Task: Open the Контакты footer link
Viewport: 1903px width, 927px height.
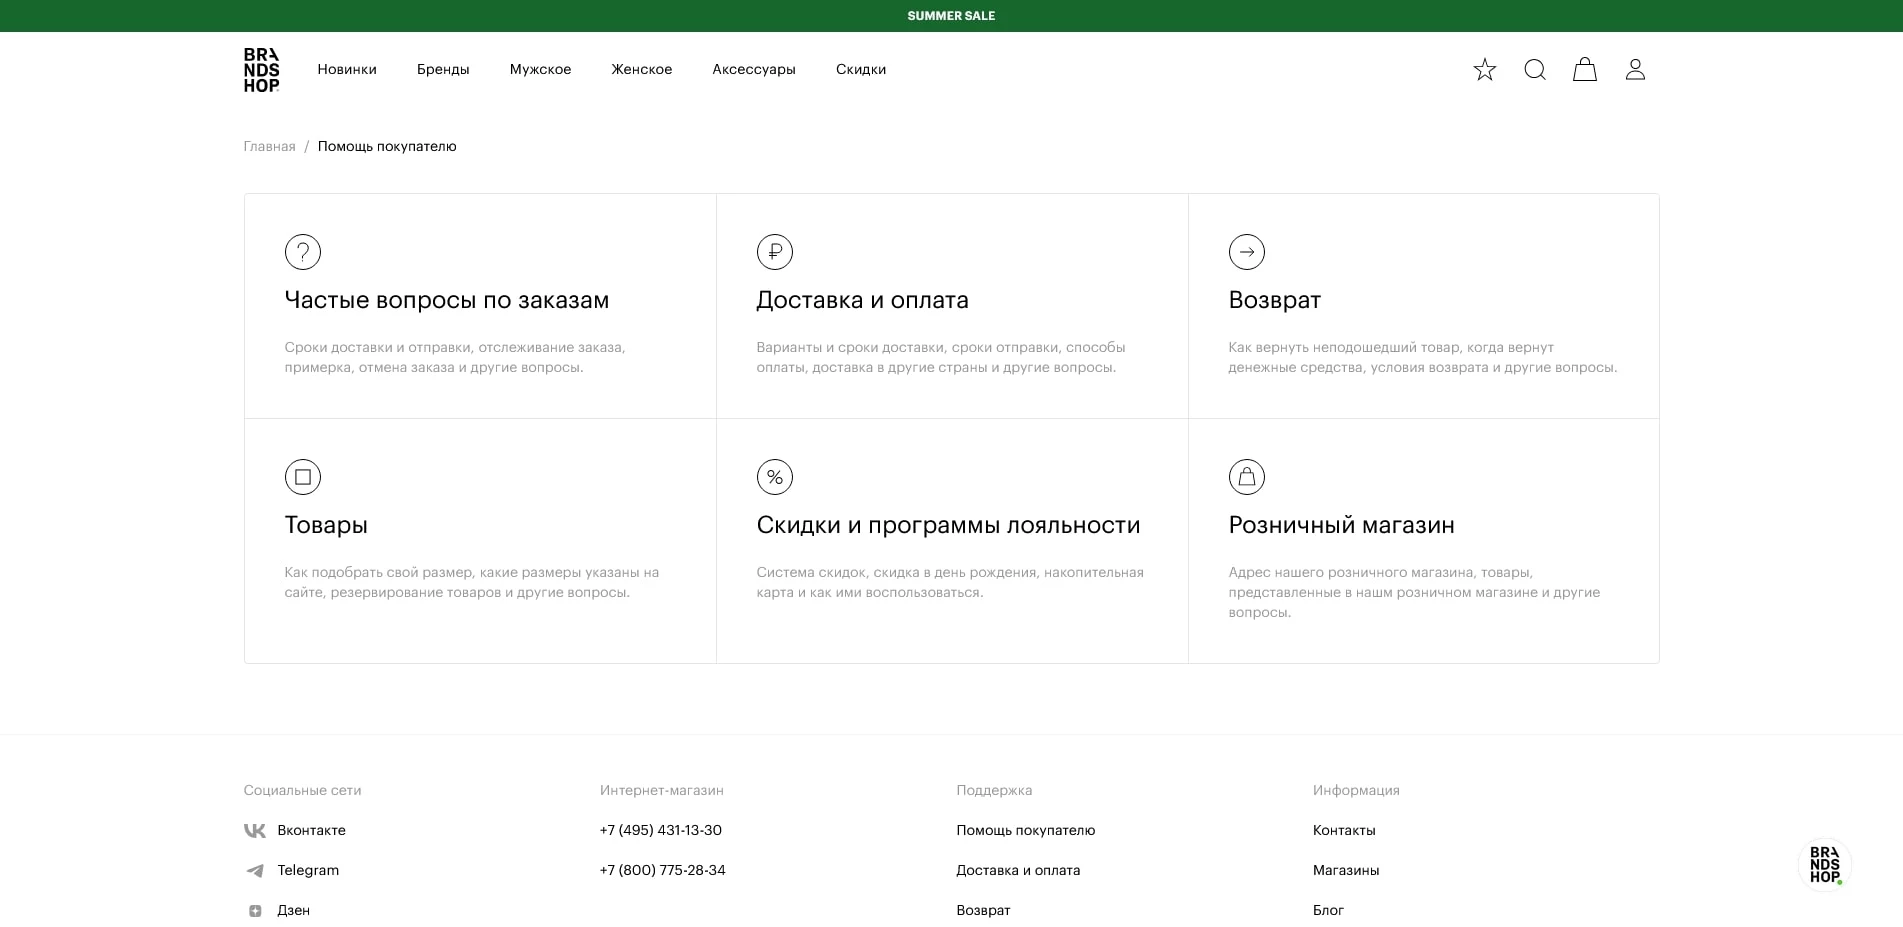Action: [x=1343, y=830]
